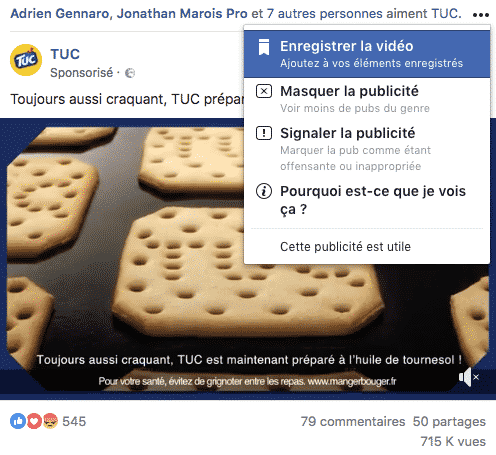The height and width of the screenshot is (455, 496).
Task: Click the angry reaction icon
Action: tap(50, 421)
